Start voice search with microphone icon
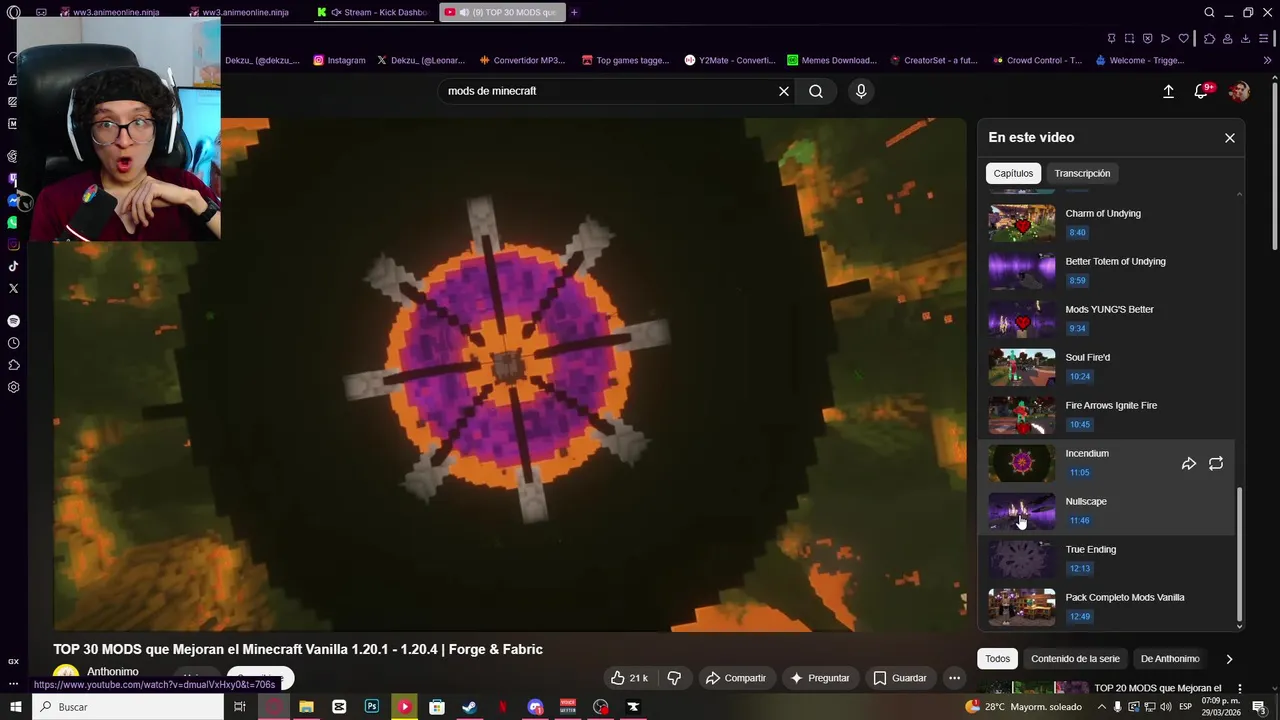 point(861,91)
